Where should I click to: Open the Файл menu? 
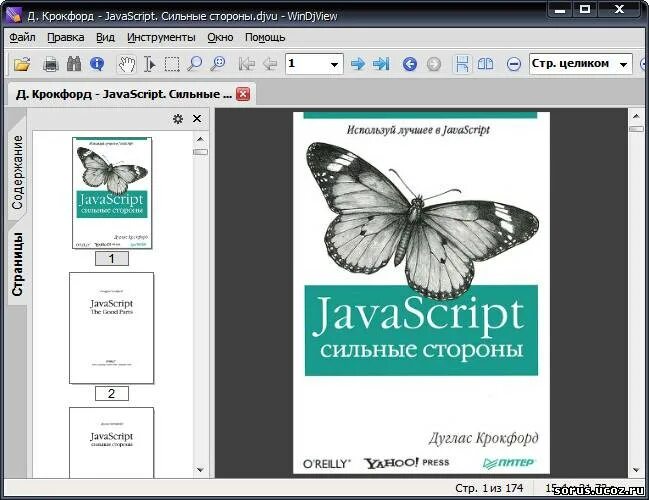[22, 38]
